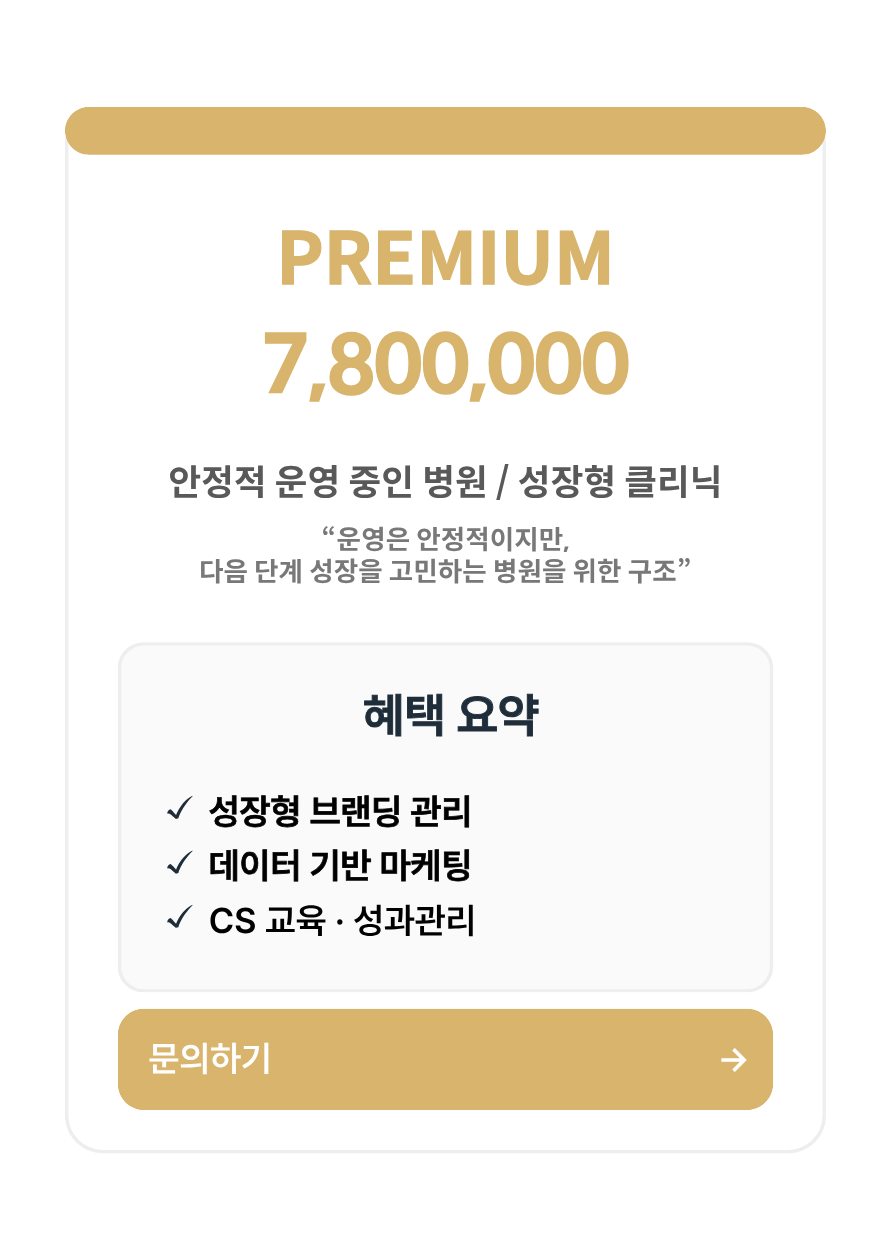This screenshot has width=891, height=1260.
Task: Click the 혜택 요약 heading
Action: click(x=450, y=715)
